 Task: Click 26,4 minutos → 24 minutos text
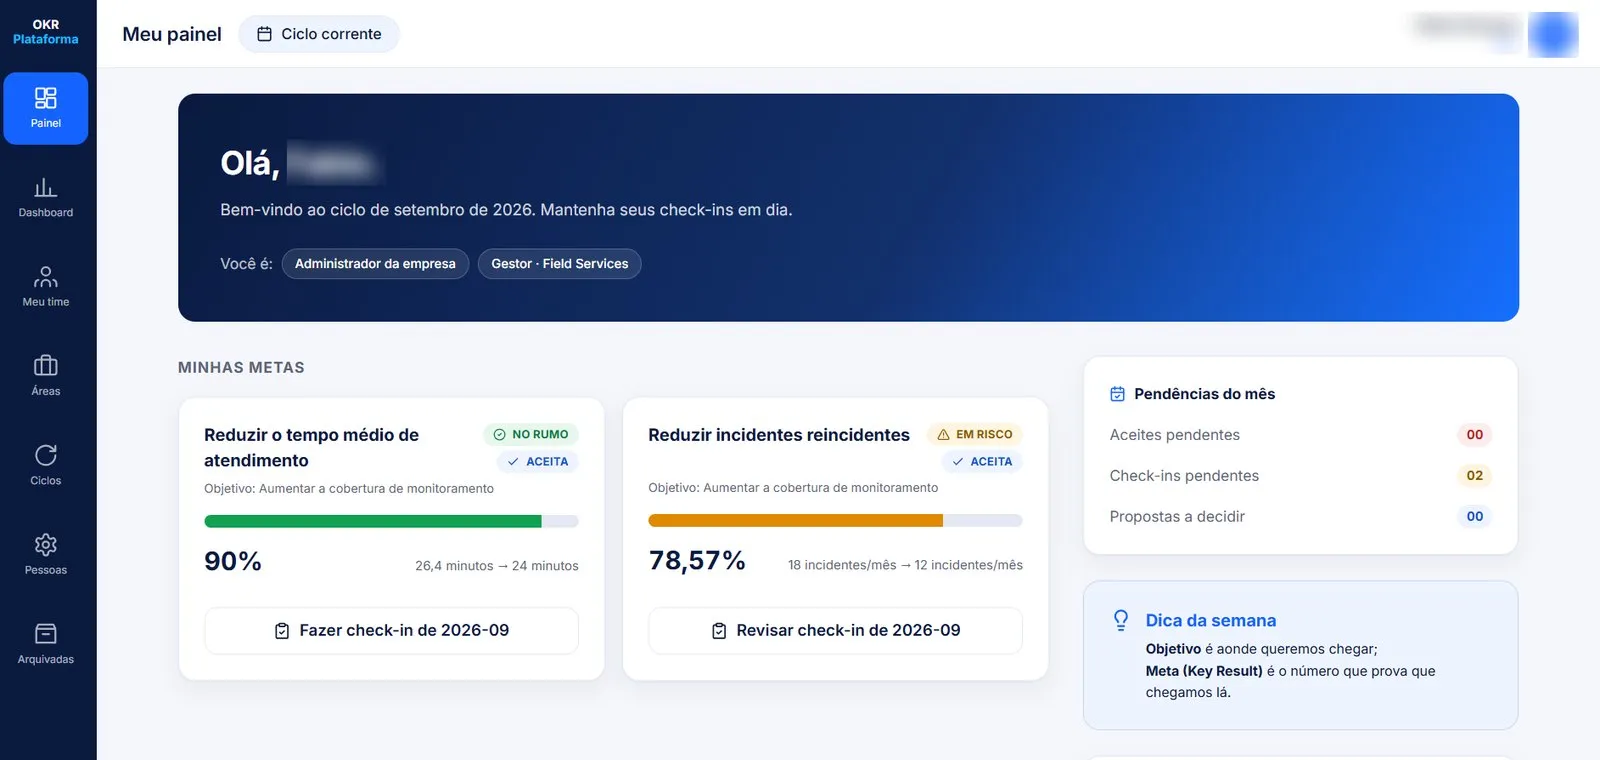point(497,566)
